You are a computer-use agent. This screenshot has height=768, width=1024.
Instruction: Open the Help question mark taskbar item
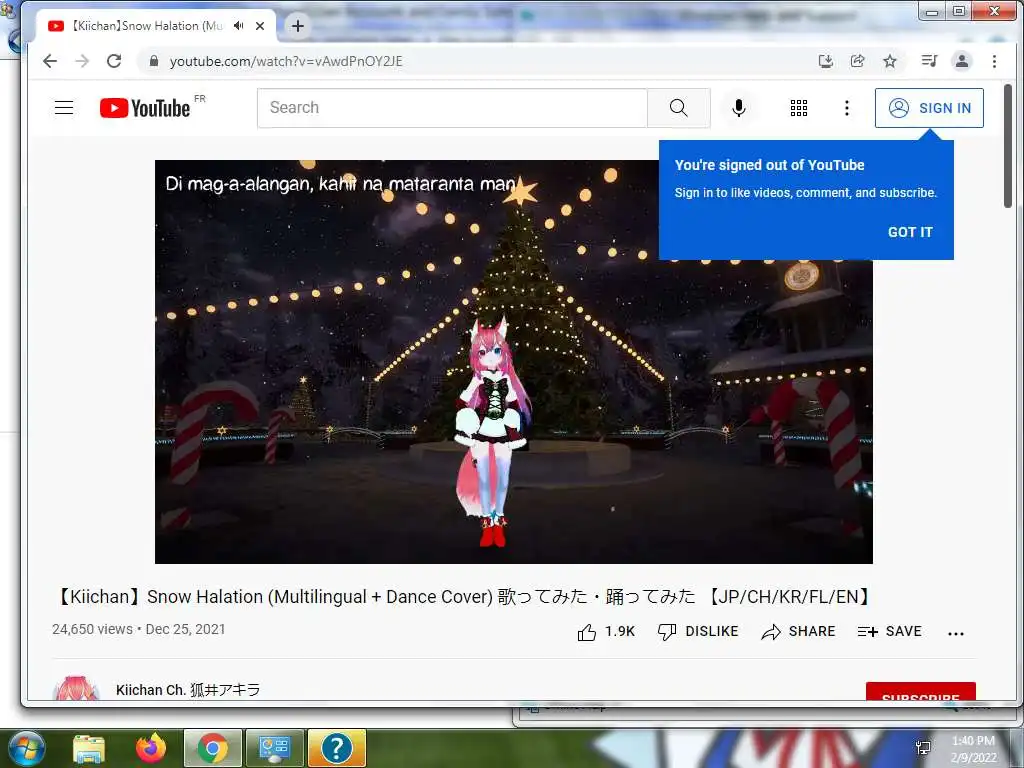[x=336, y=748]
